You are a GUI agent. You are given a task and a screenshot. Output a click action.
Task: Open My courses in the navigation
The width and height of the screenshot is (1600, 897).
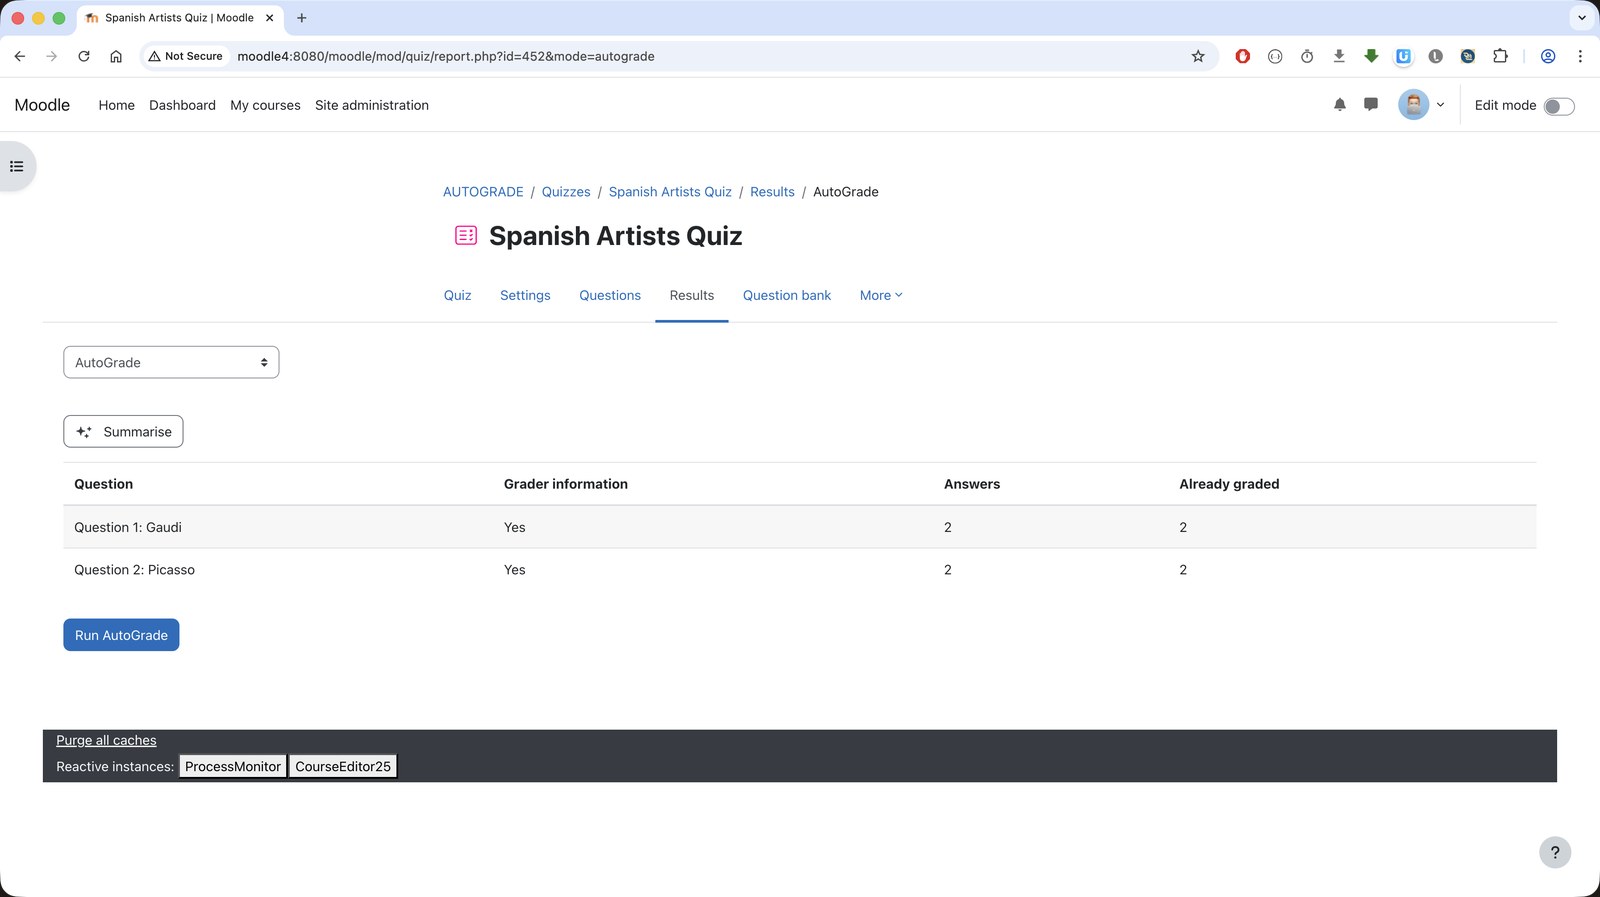tap(265, 105)
